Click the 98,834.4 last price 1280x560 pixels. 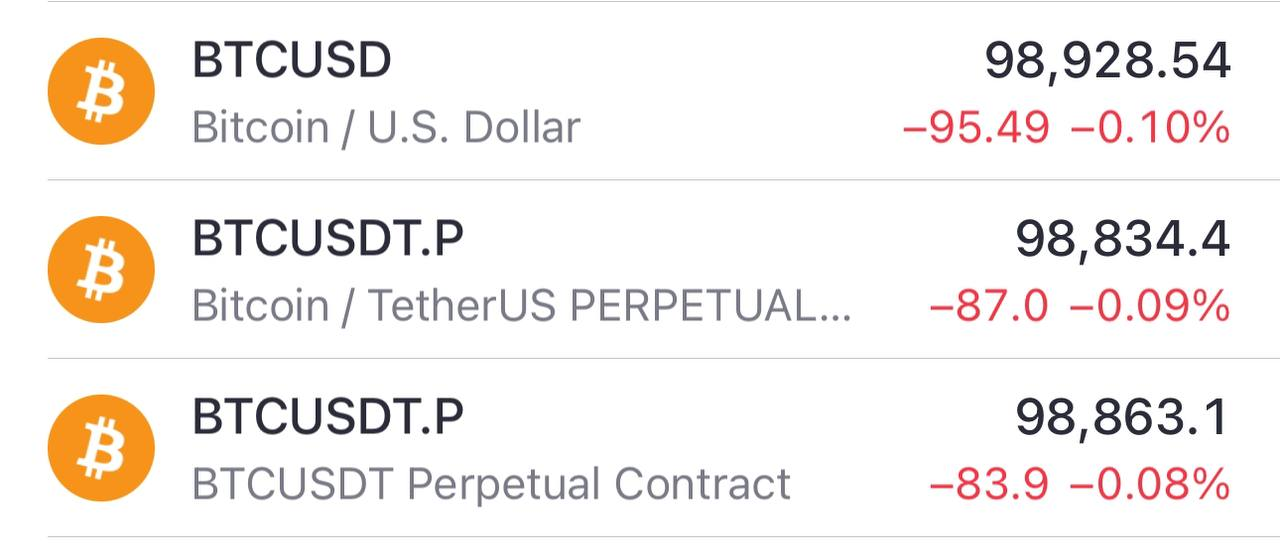click(x=1122, y=240)
